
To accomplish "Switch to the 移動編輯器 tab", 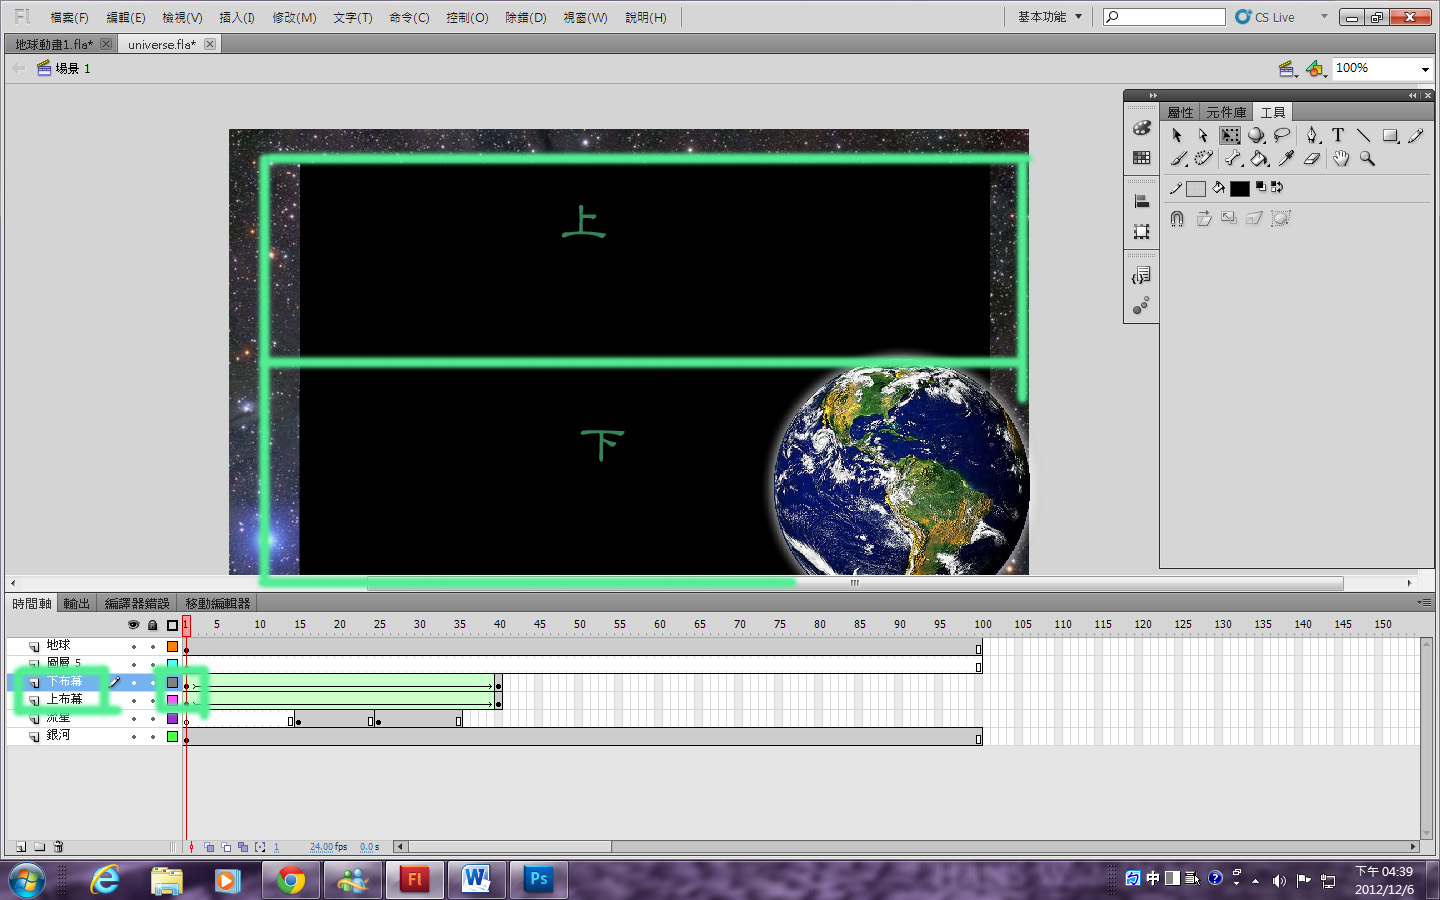I will pos(218,603).
